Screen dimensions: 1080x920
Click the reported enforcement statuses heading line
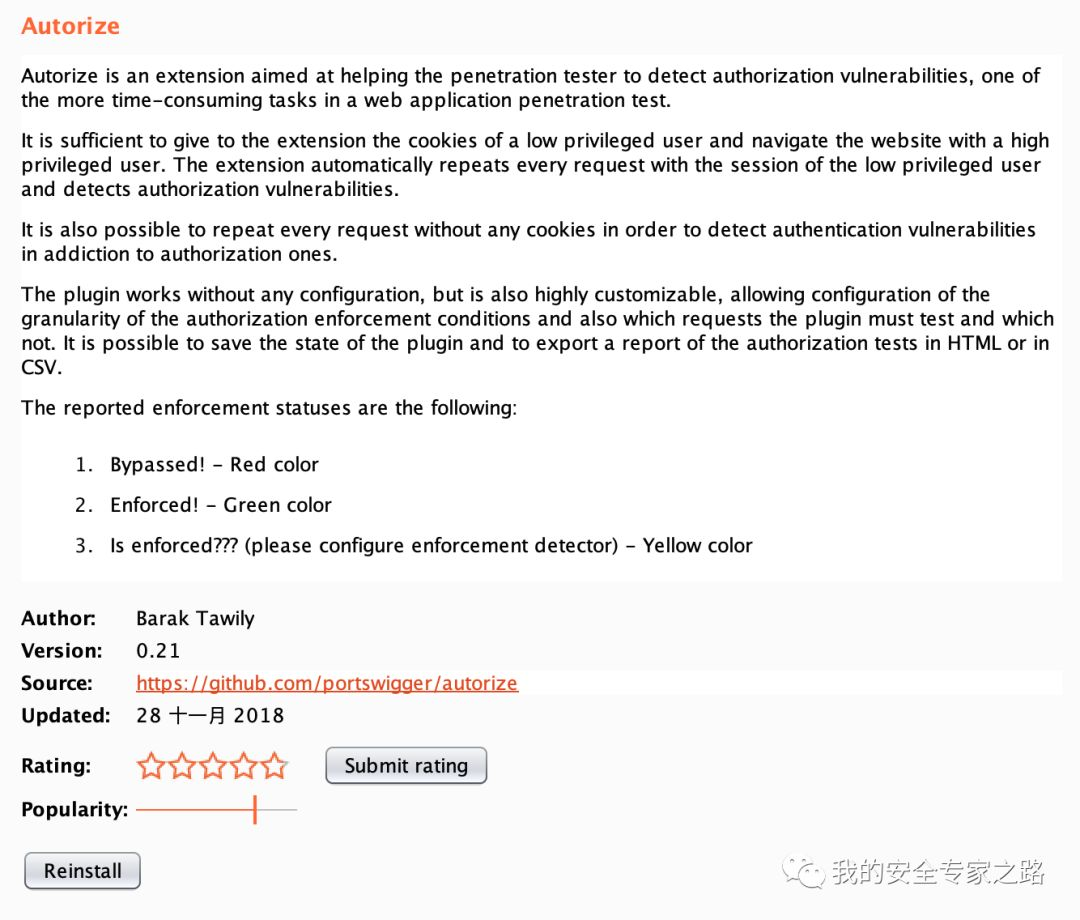point(269,408)
